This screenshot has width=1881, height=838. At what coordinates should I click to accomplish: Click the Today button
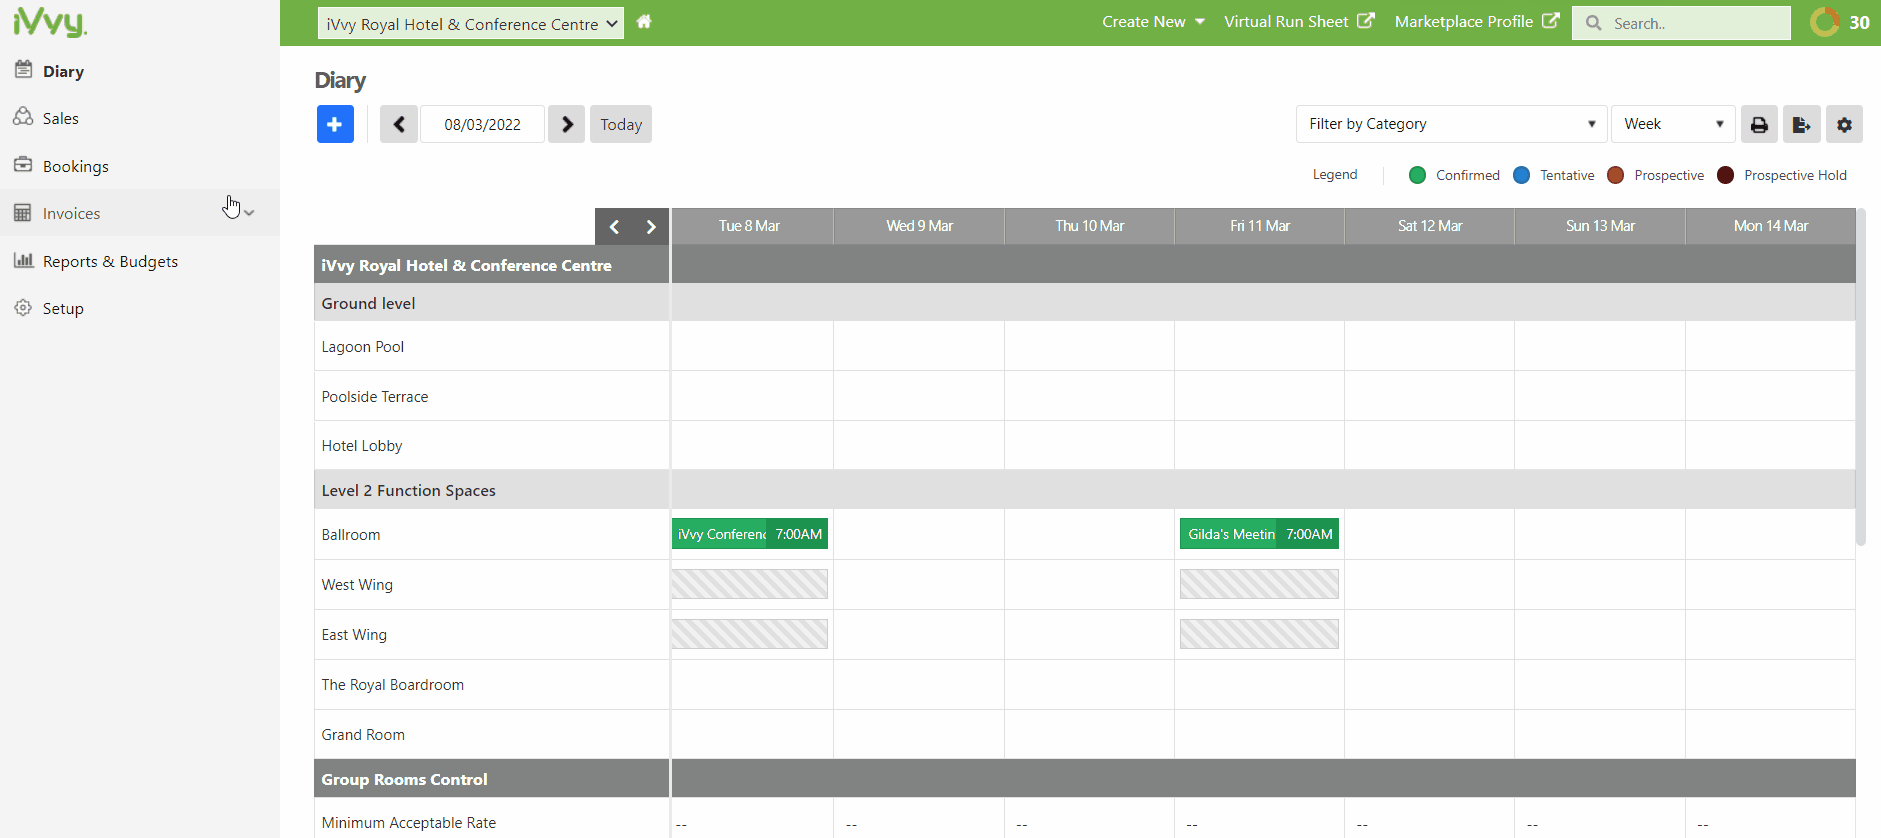(621, 124)
